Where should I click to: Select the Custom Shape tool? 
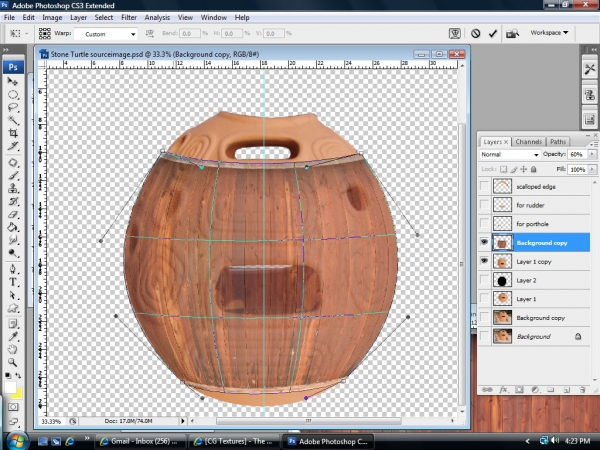click(13, 308)
